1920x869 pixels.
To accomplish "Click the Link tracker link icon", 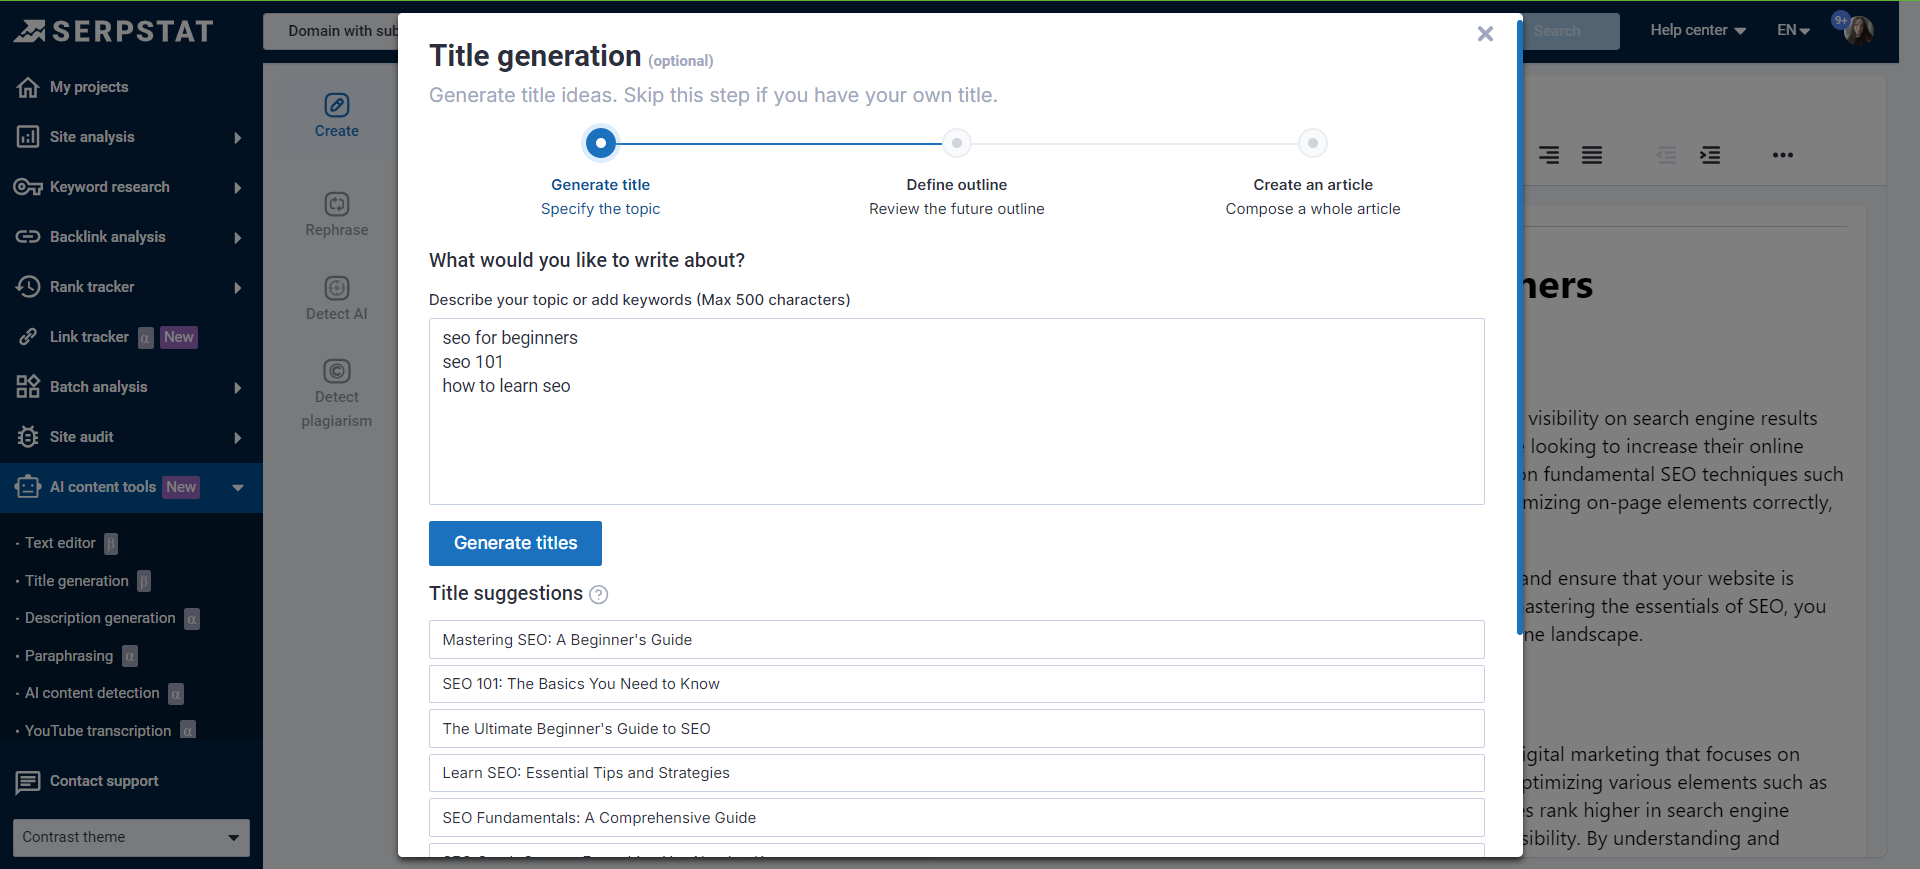I will tap(28, 337).
